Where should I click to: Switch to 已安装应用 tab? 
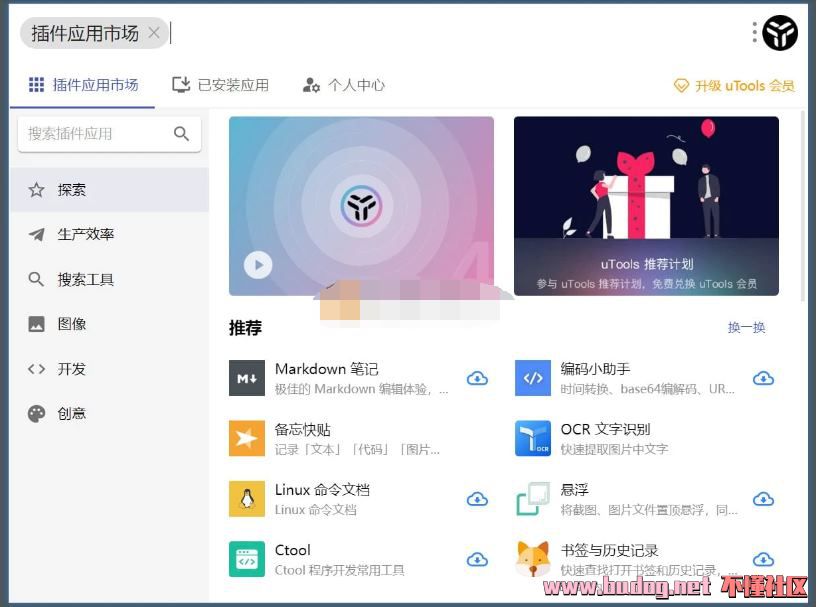(x=221, y=85)
